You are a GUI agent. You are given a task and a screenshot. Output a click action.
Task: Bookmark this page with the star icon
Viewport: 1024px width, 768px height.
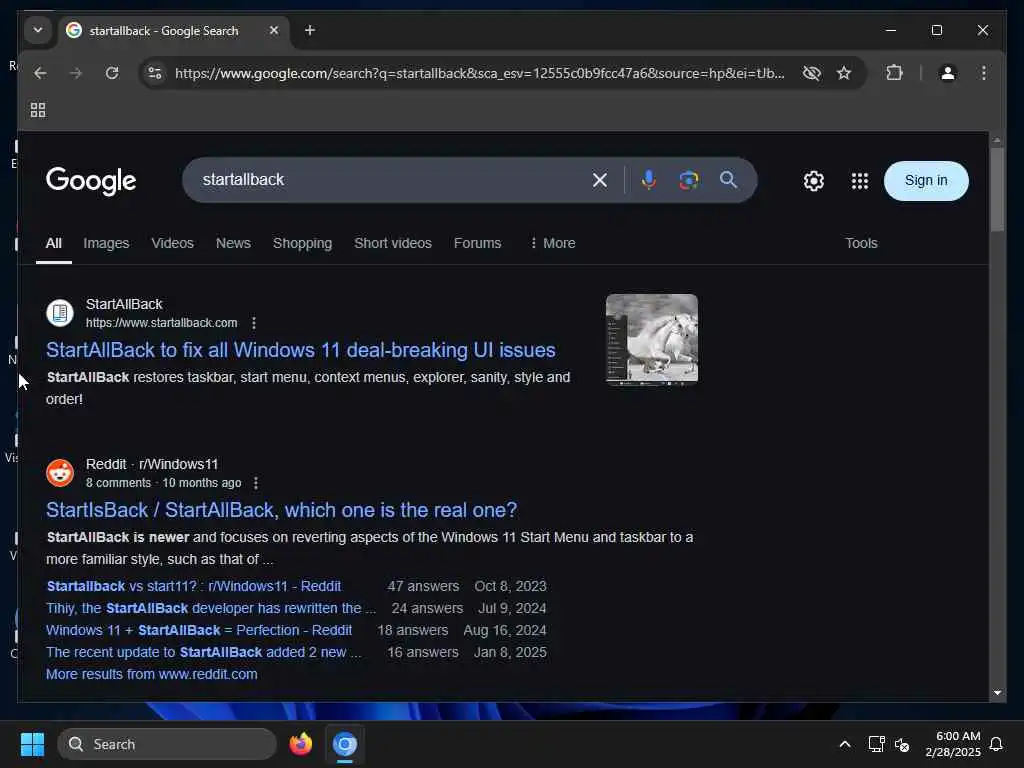[844, 73]
